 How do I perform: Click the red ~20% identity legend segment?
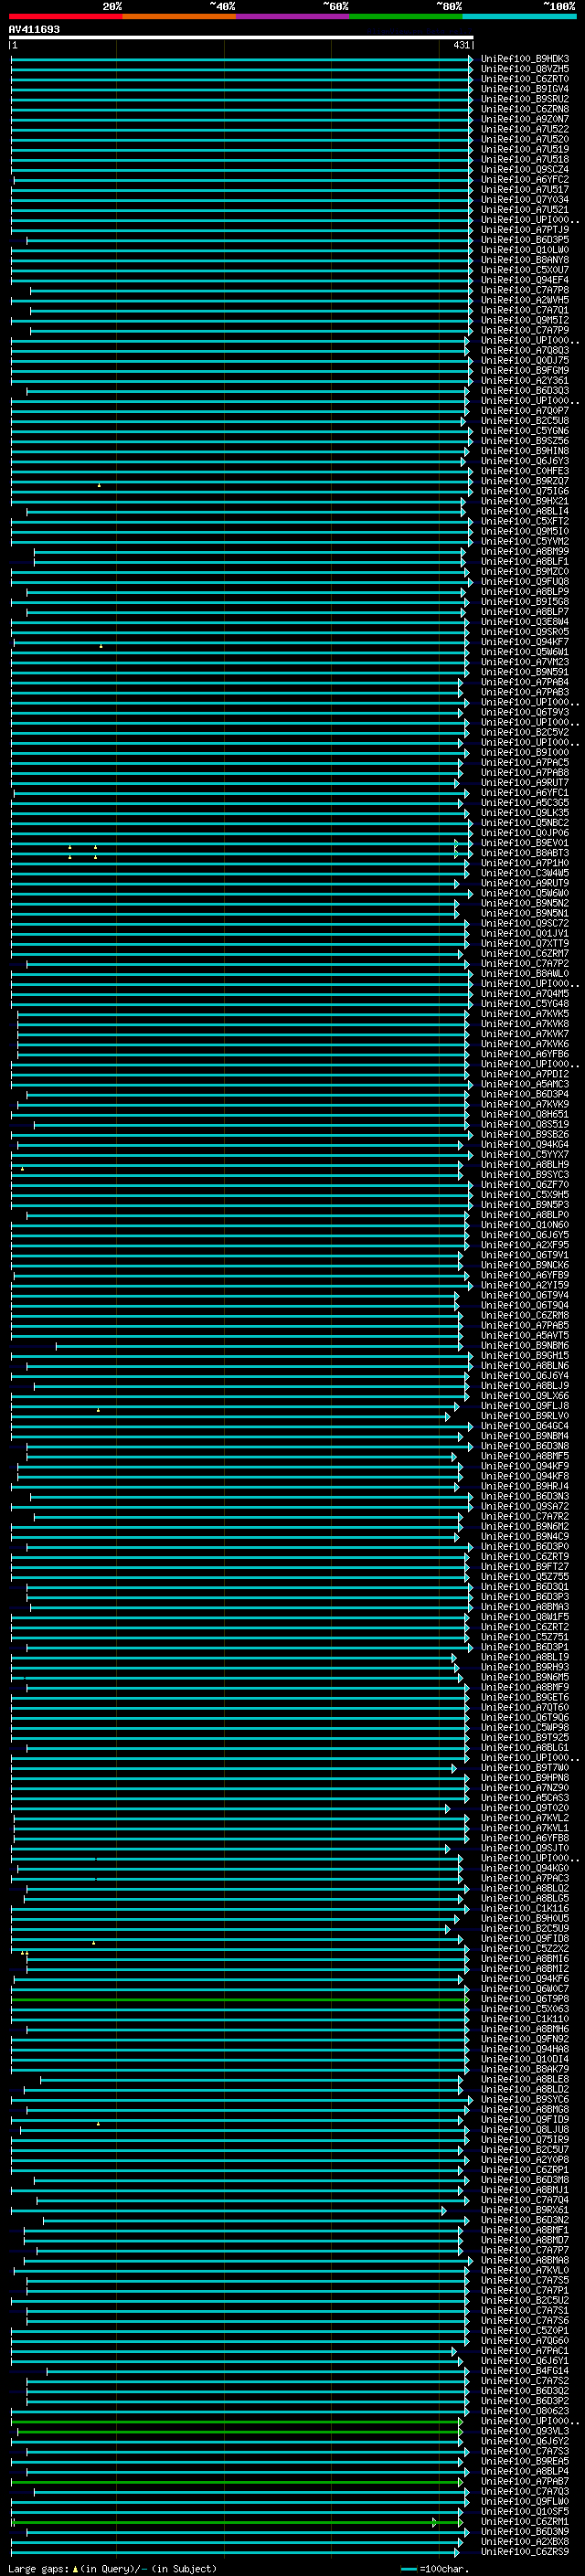pyautogui.click(x=65, y=16)
